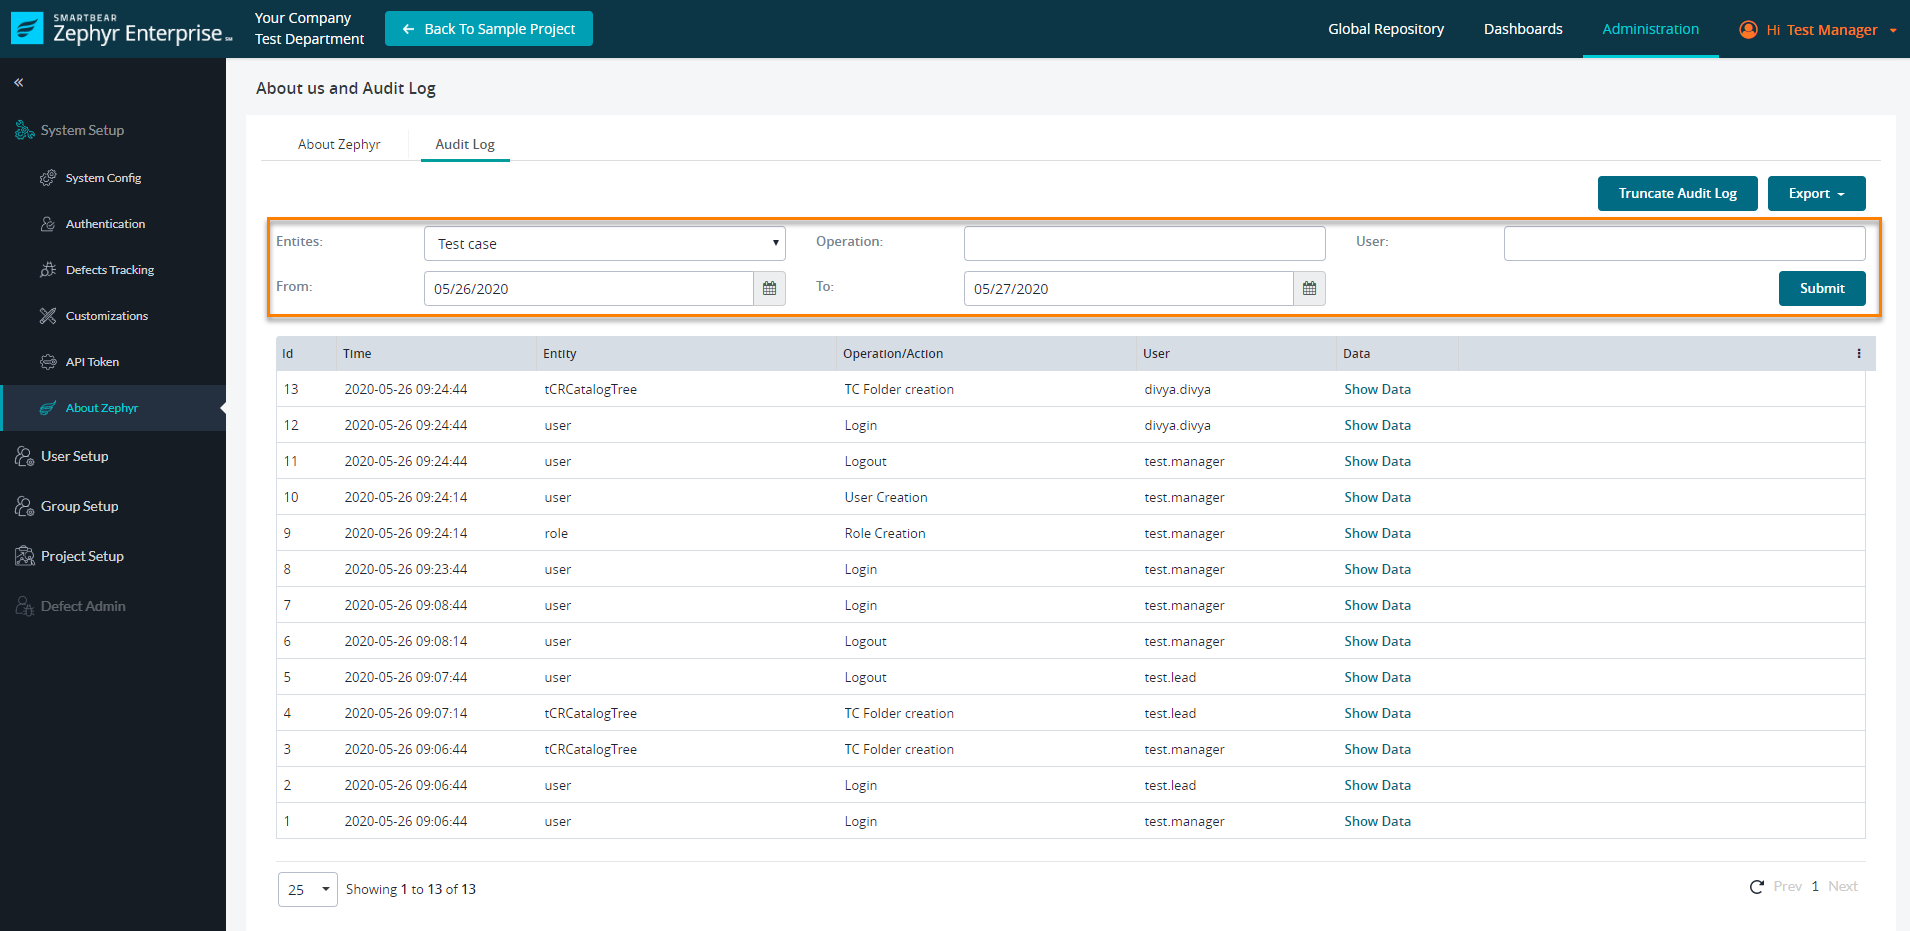Expand the Entities dropdown showing Test case

coord(604,244)
